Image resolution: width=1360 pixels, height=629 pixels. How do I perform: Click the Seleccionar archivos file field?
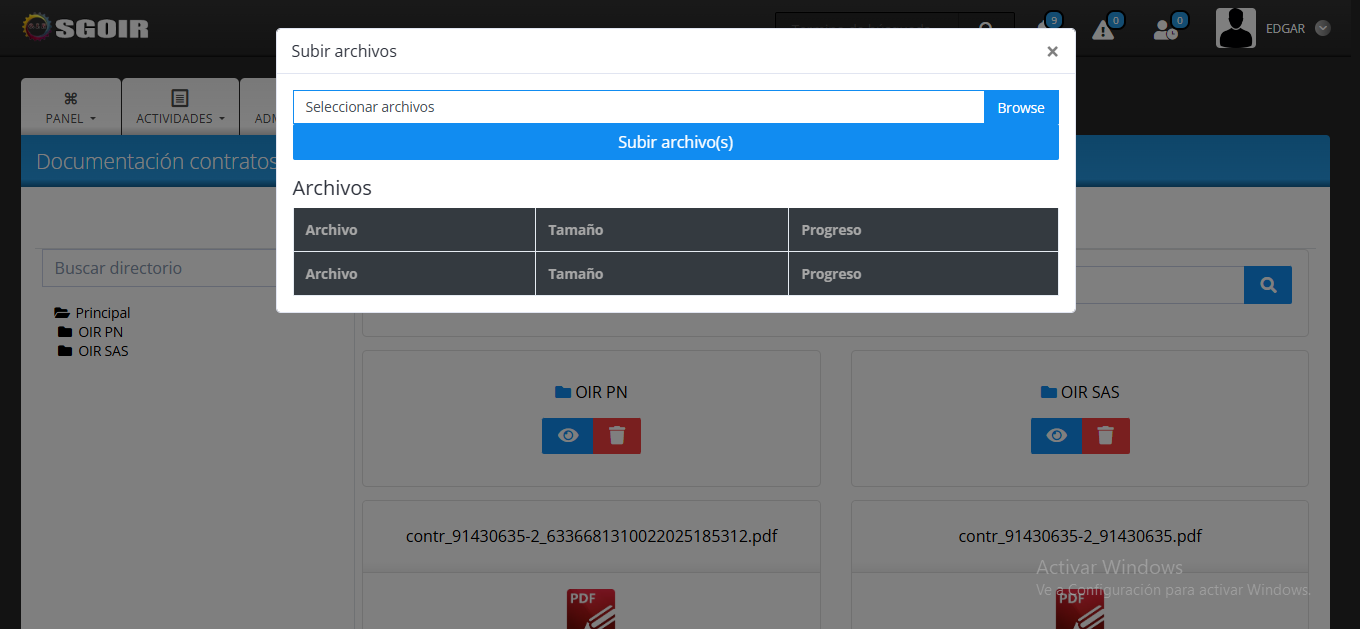click(638, 108)
